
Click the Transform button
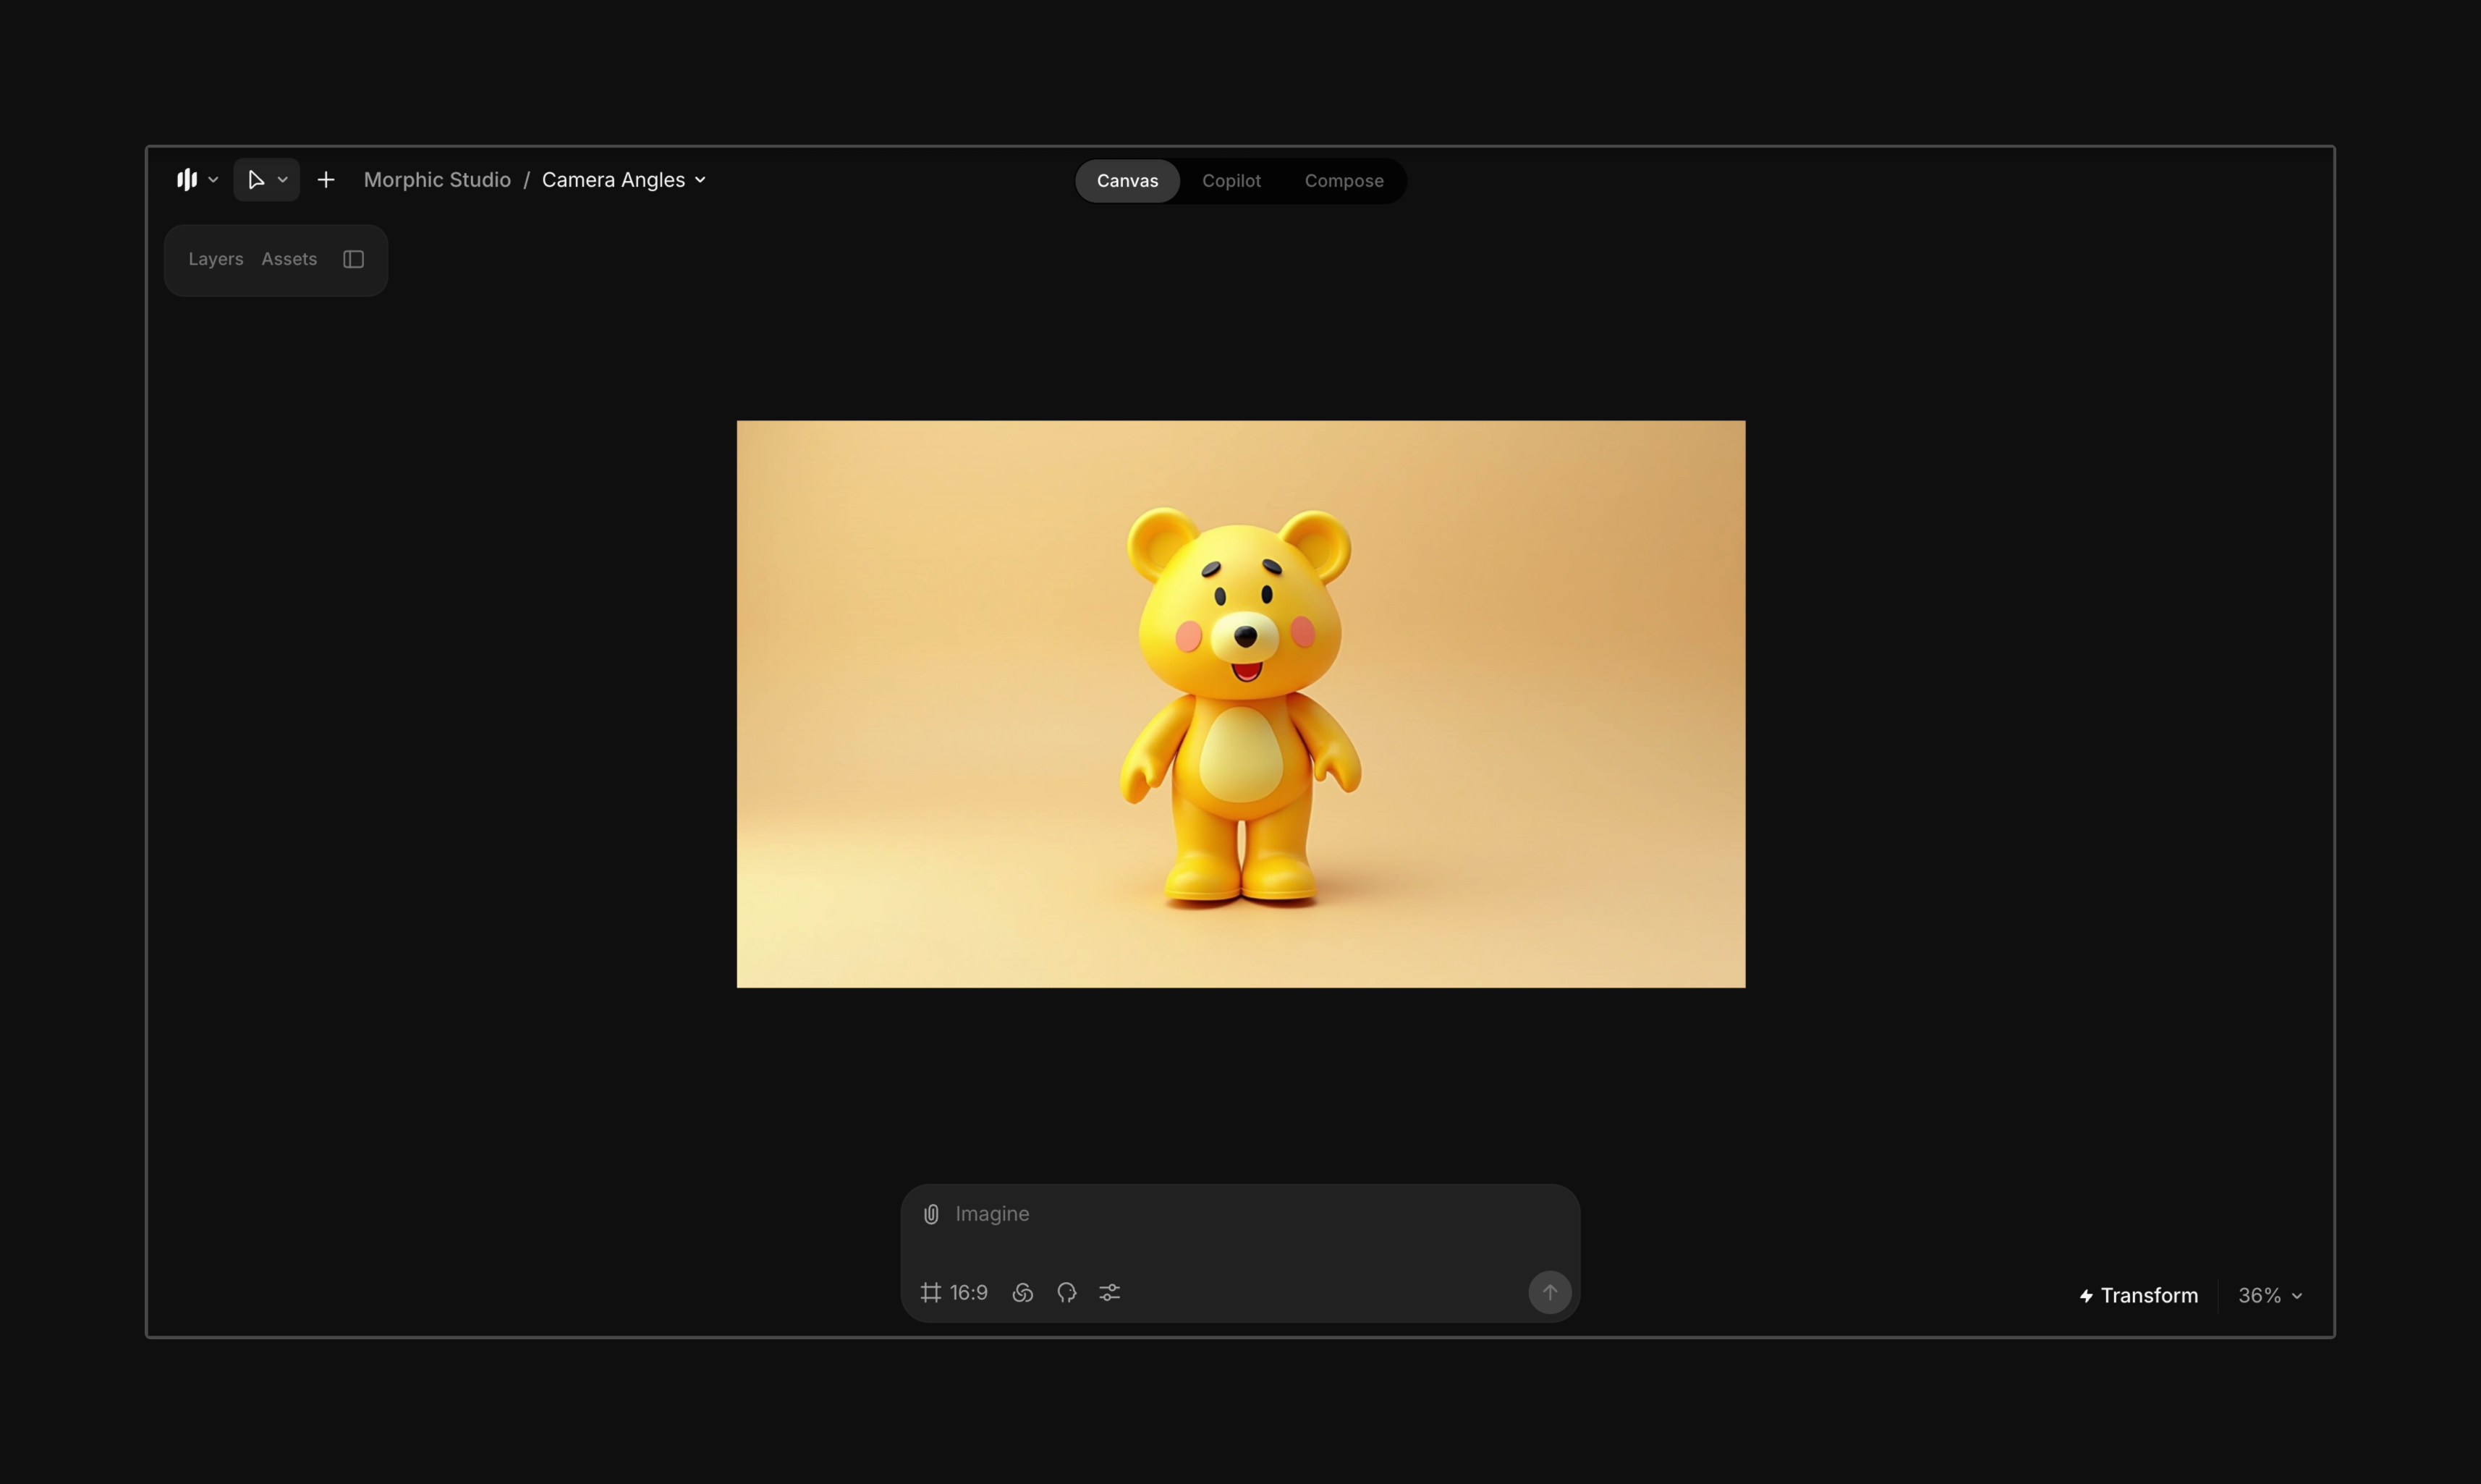click(x=2139, y=1296)
